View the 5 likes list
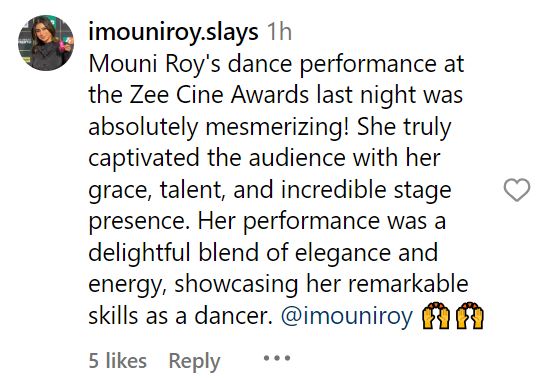Screen dimensions: 553x378 [117, 360]
